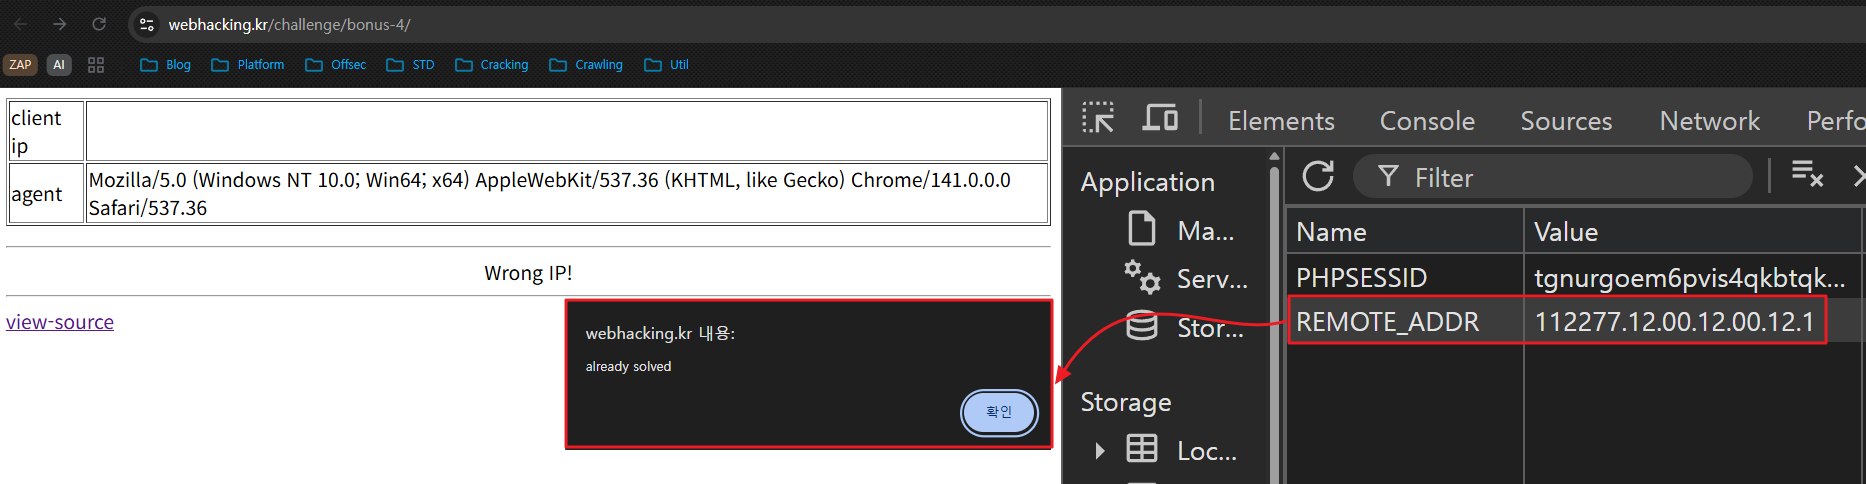This screenshot has height=484, width=1866.
Task: Select the PHPSESSID cookie row
Action: (1400, 277)
